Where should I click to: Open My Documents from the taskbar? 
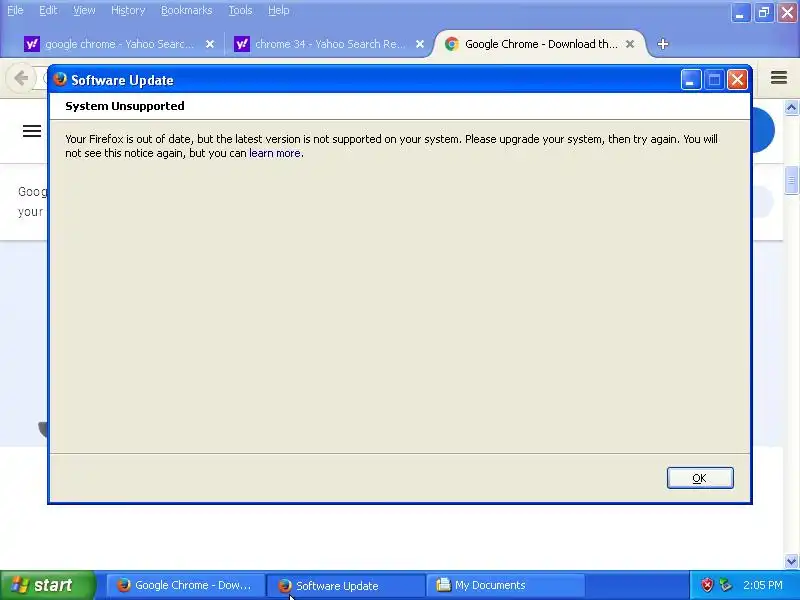coord(506,585)
